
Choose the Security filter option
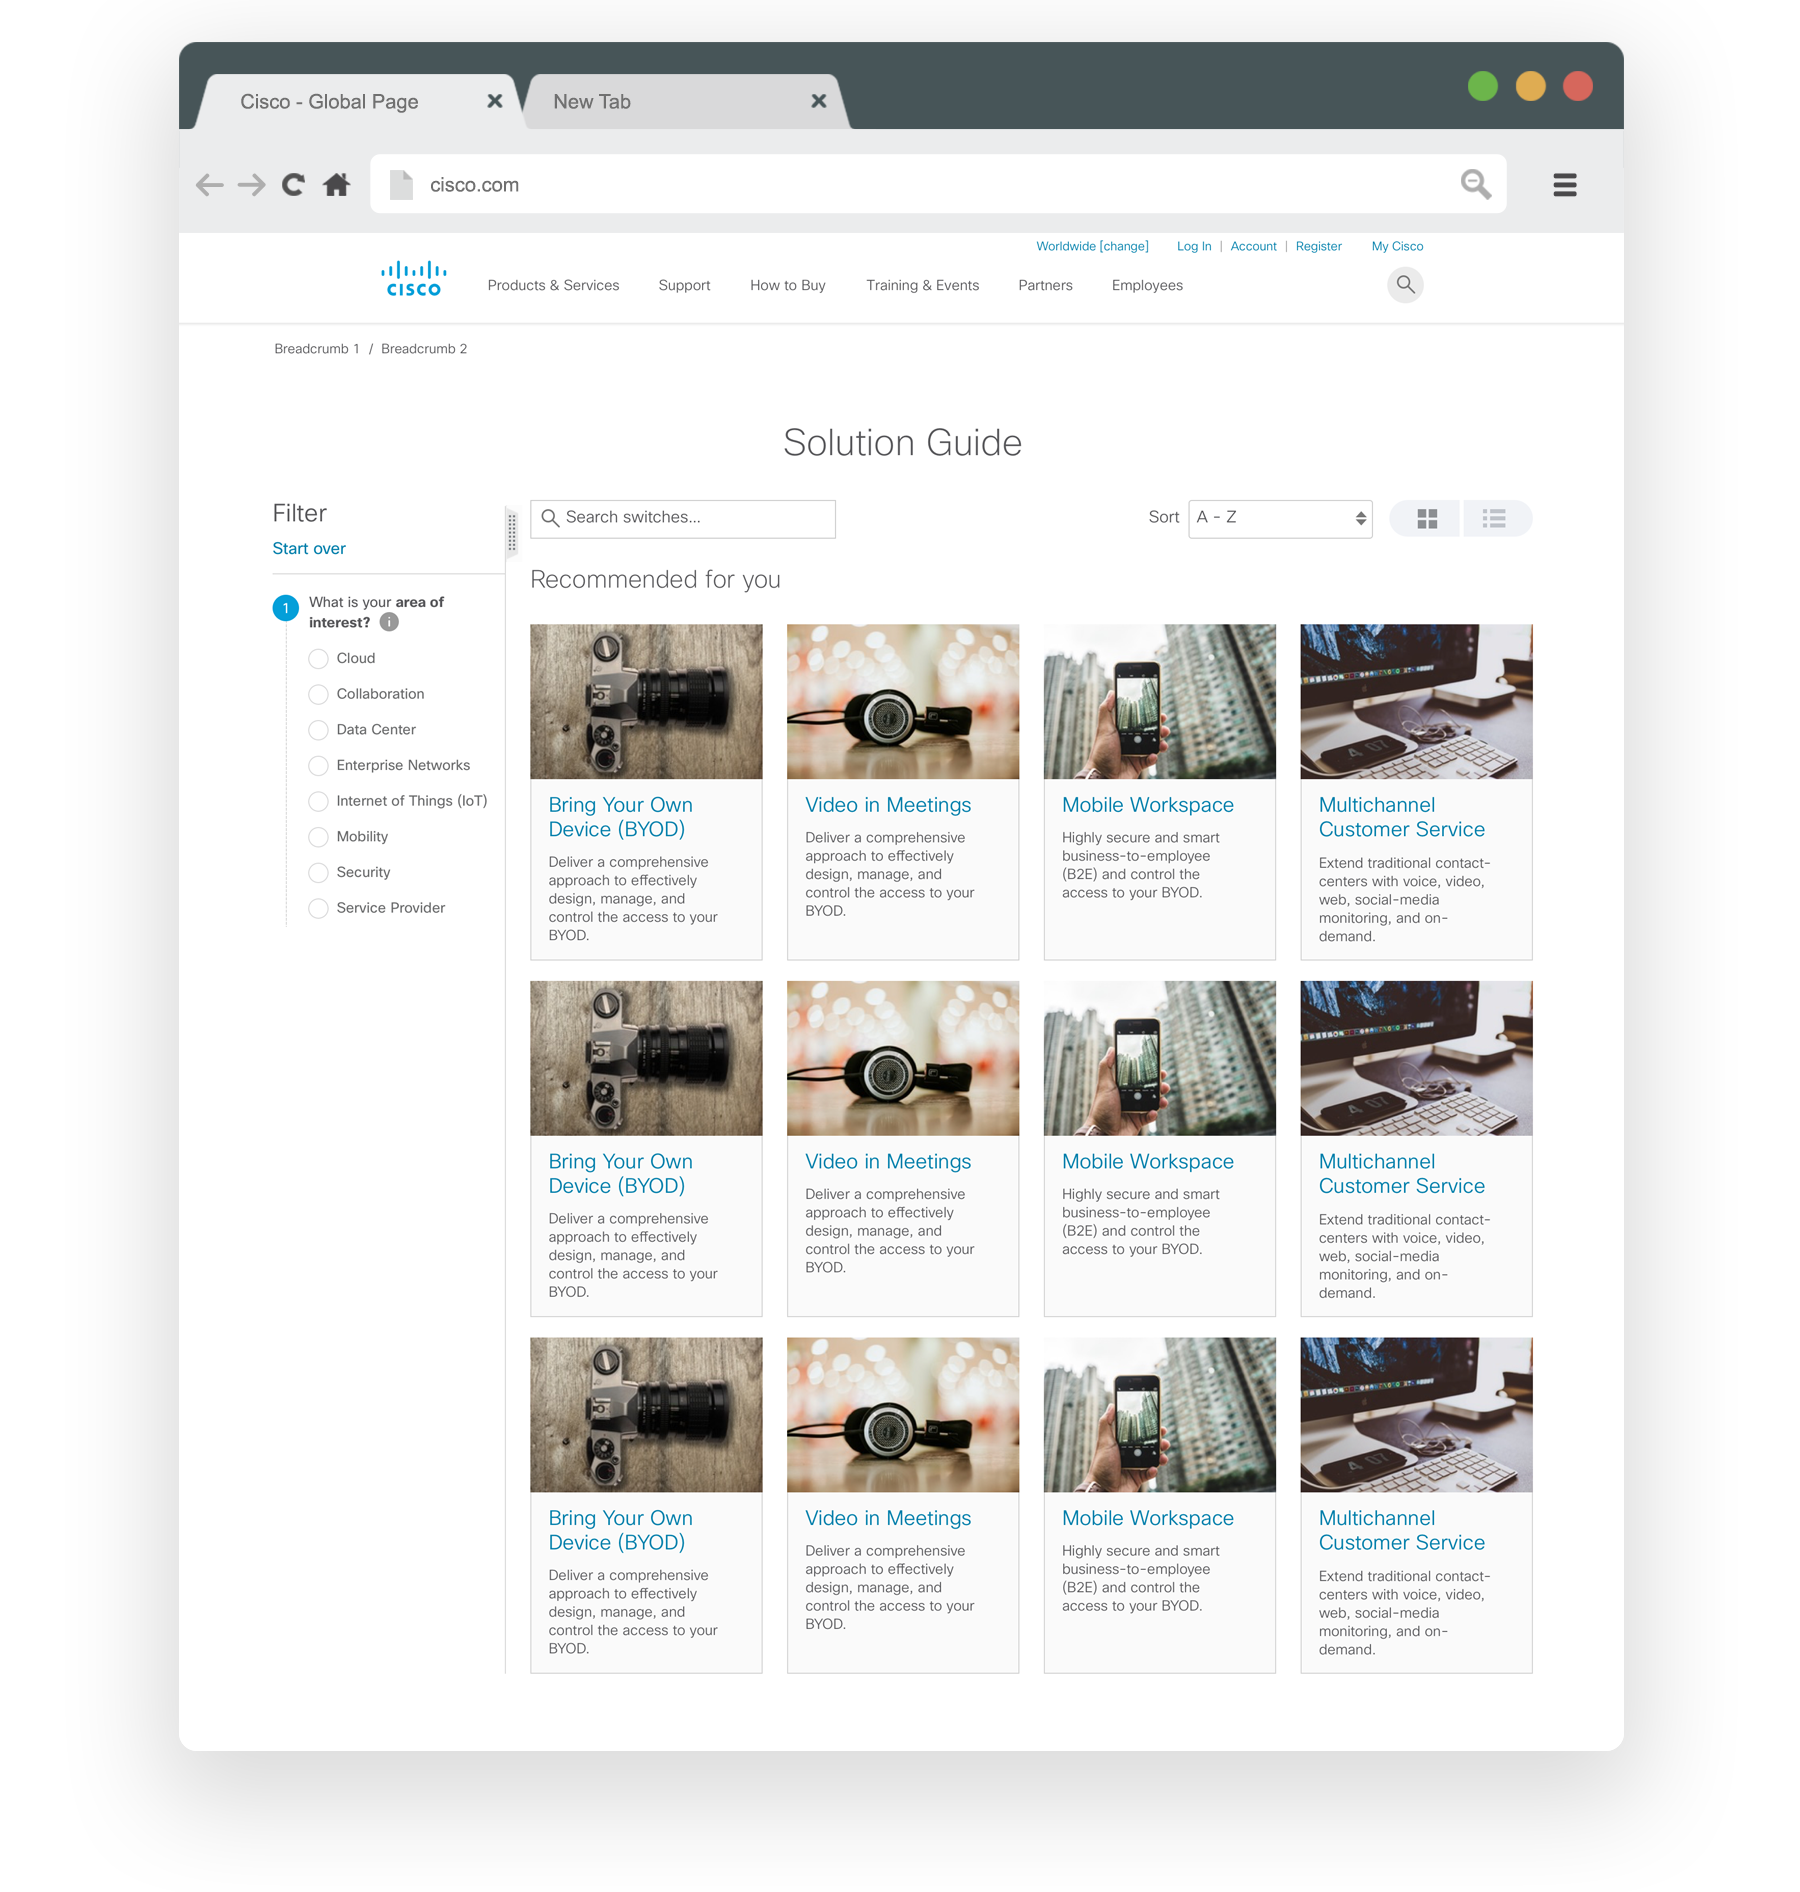318,873
